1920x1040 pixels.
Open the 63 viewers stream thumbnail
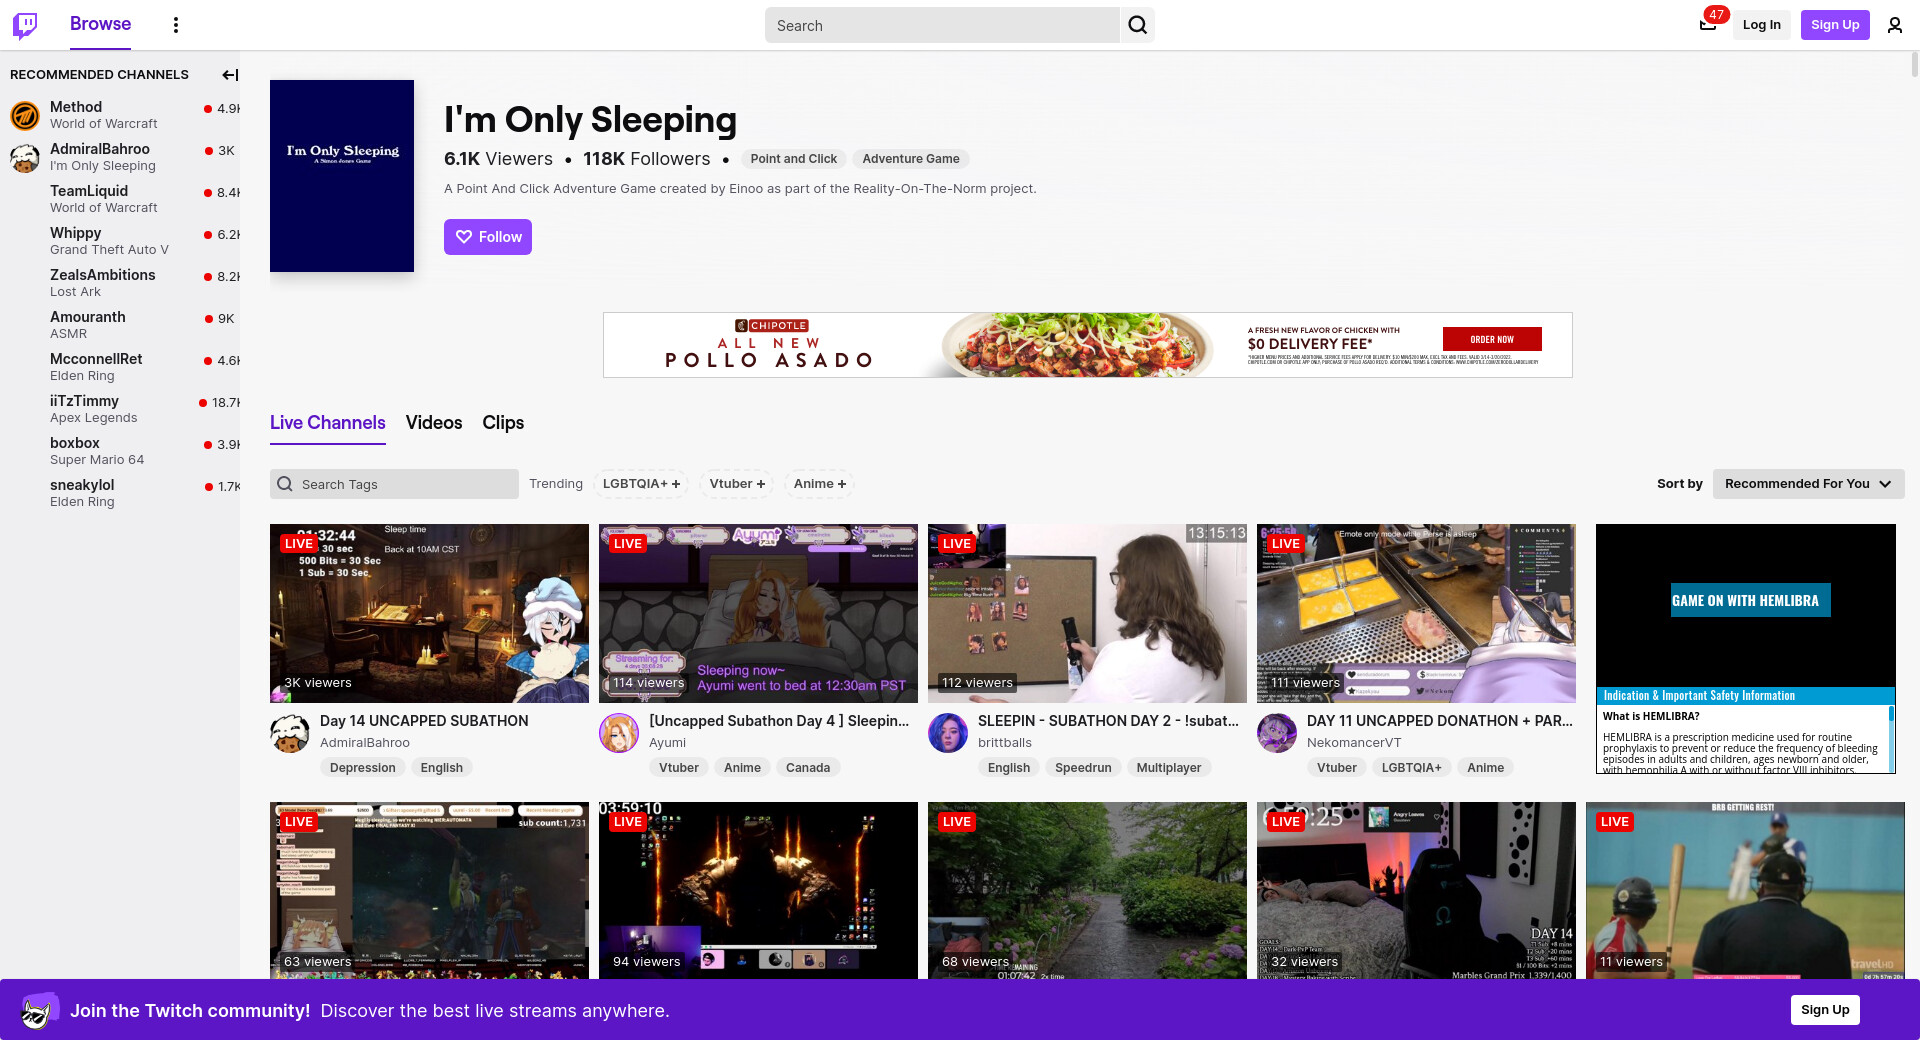429,890
